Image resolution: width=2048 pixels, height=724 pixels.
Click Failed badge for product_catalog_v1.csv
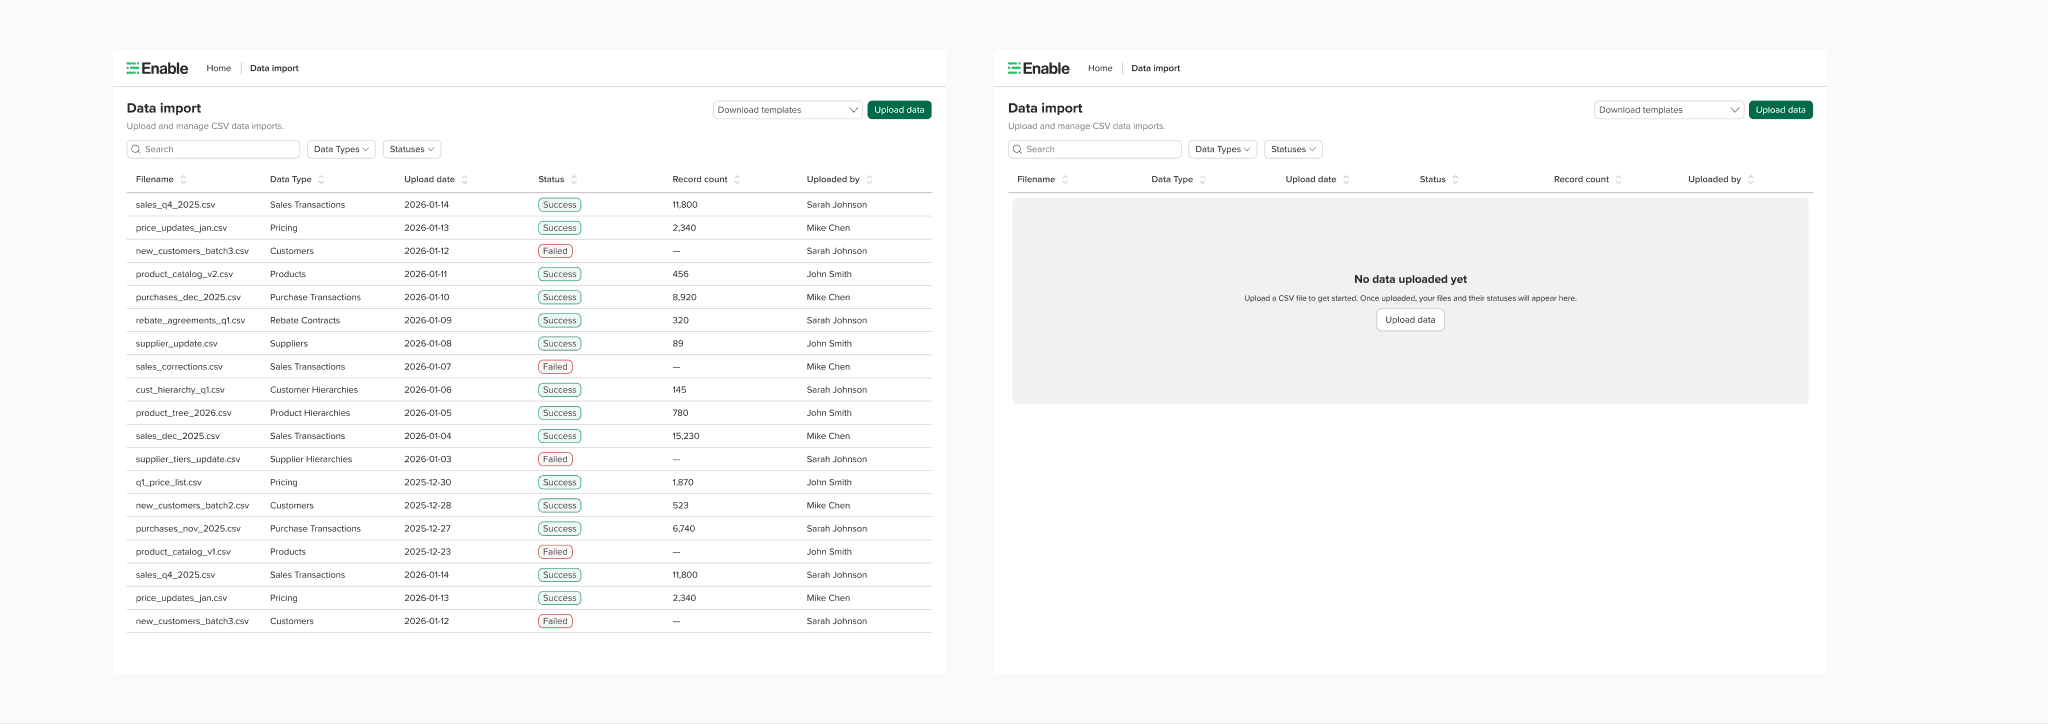555,552
